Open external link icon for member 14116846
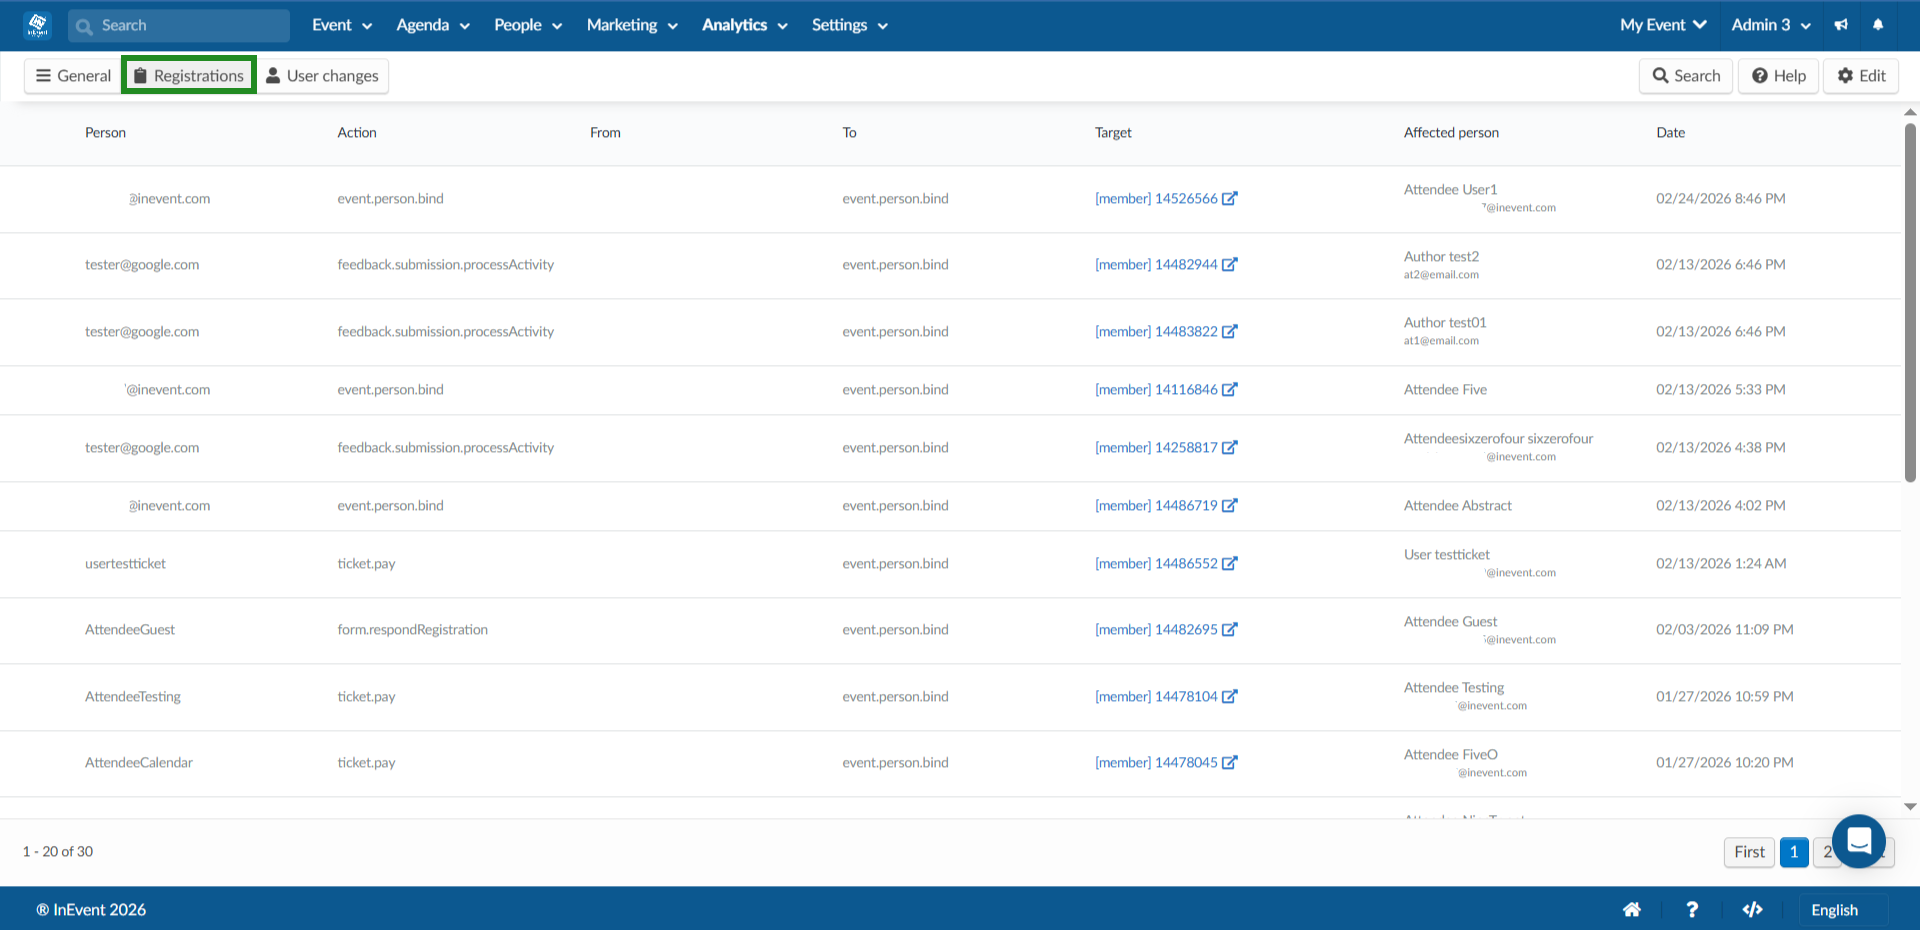Image resolution: width=1920 pixels, height=930 pixels. (x=1230, y=389)
